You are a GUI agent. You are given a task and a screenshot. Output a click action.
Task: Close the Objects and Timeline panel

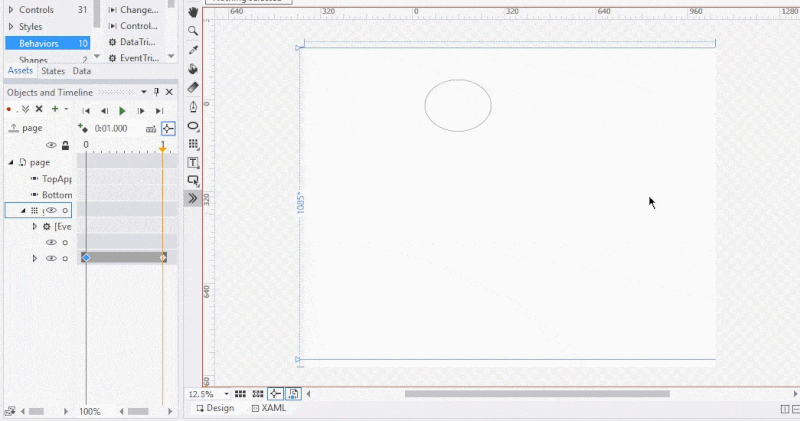pos(169,92)
